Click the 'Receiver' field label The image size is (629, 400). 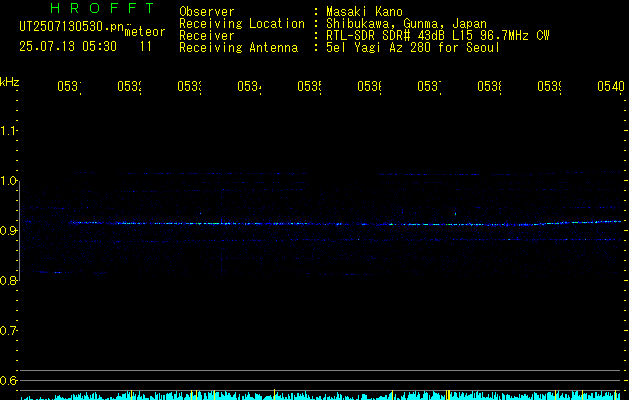pos(207,36)
